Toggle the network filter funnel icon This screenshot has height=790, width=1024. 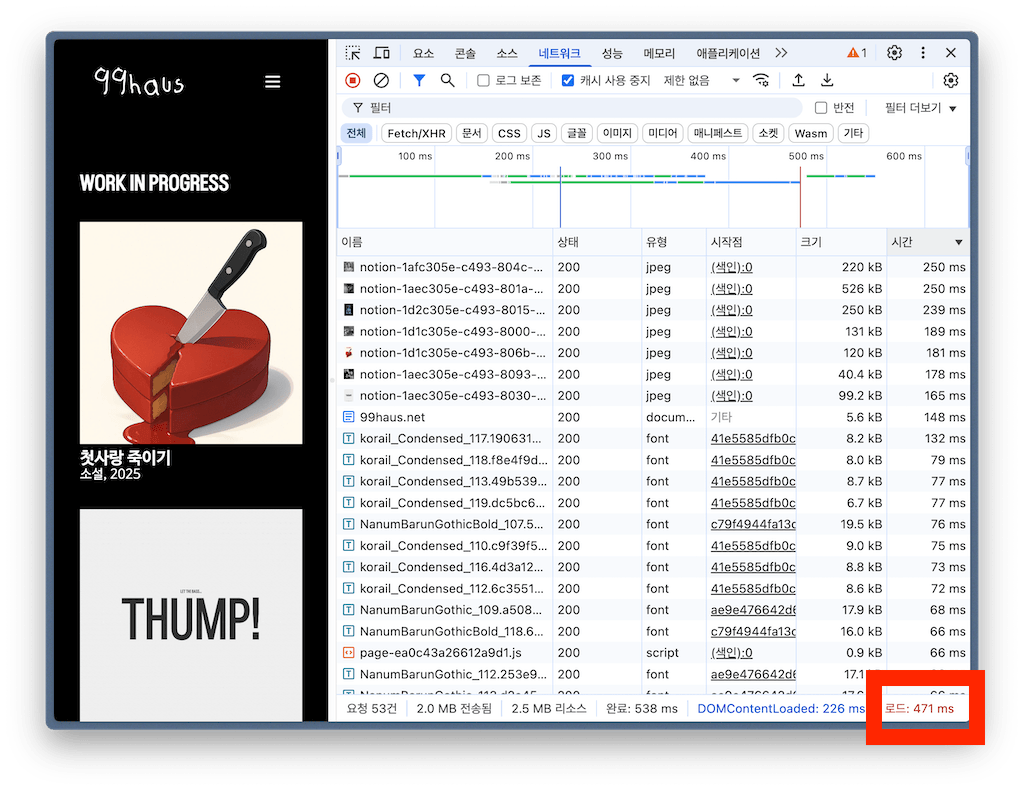click(419, 80)
